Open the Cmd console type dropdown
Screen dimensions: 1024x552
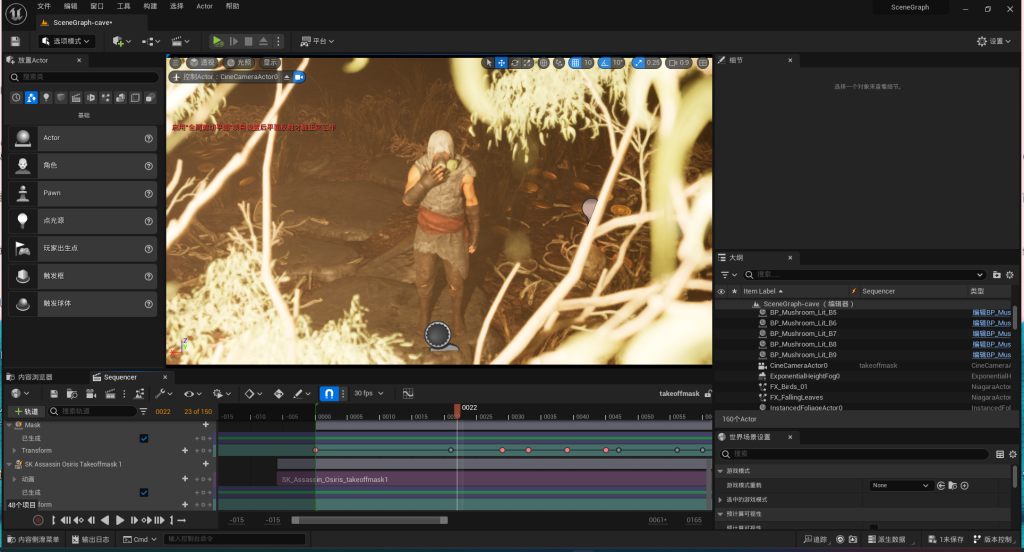tap(140, 540)
